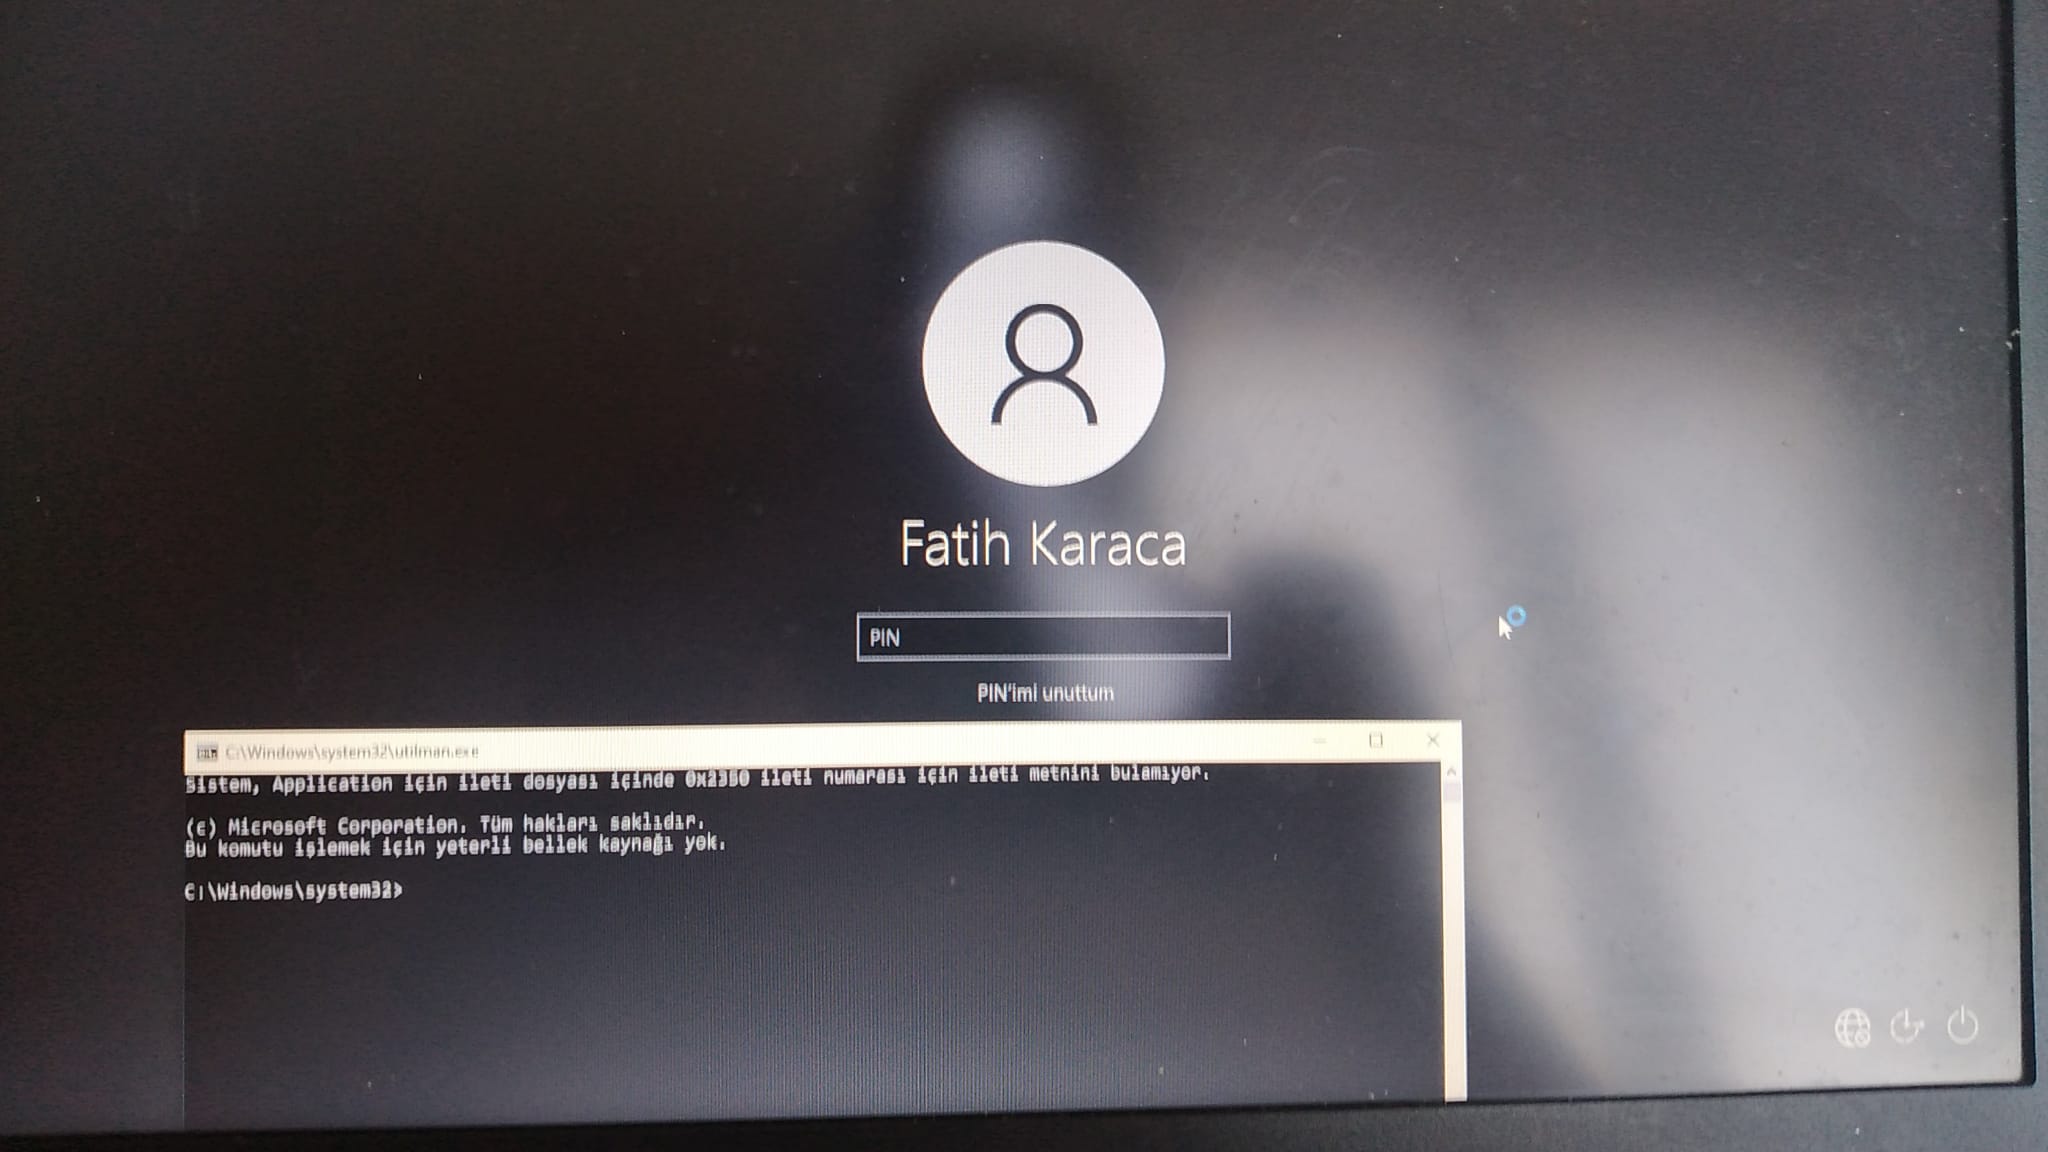
Task: Open the power options icon
Action: [1962, 1025]
